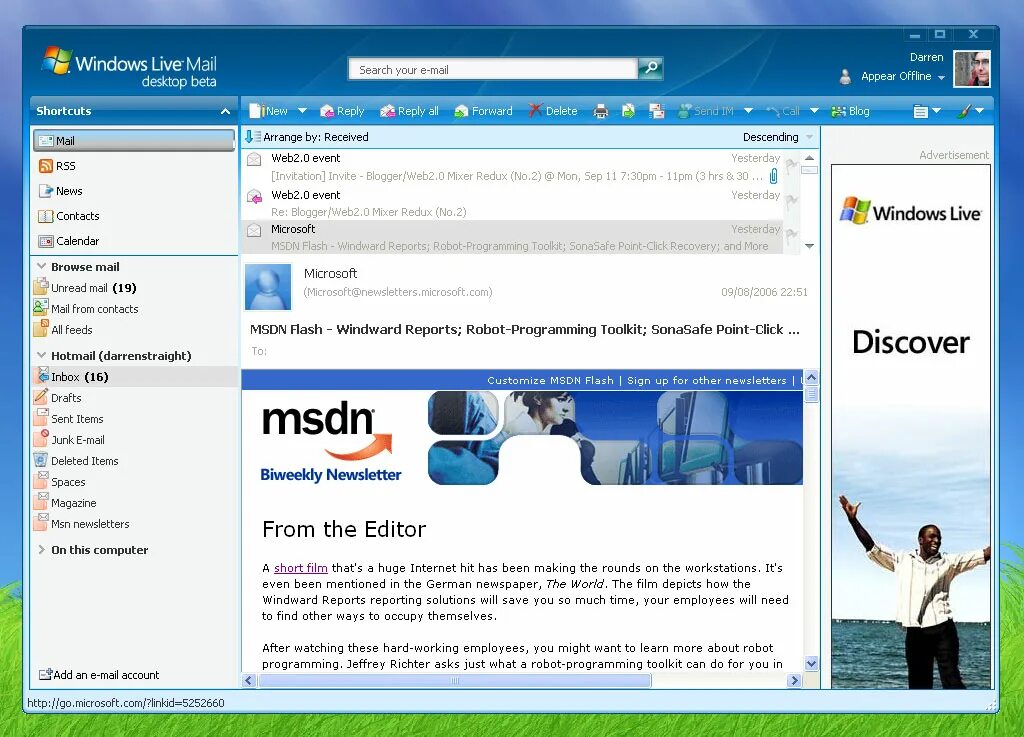Click Blog in the toolbar
1024x737 pixels.
pyautogui.click(x=850, y=111)
